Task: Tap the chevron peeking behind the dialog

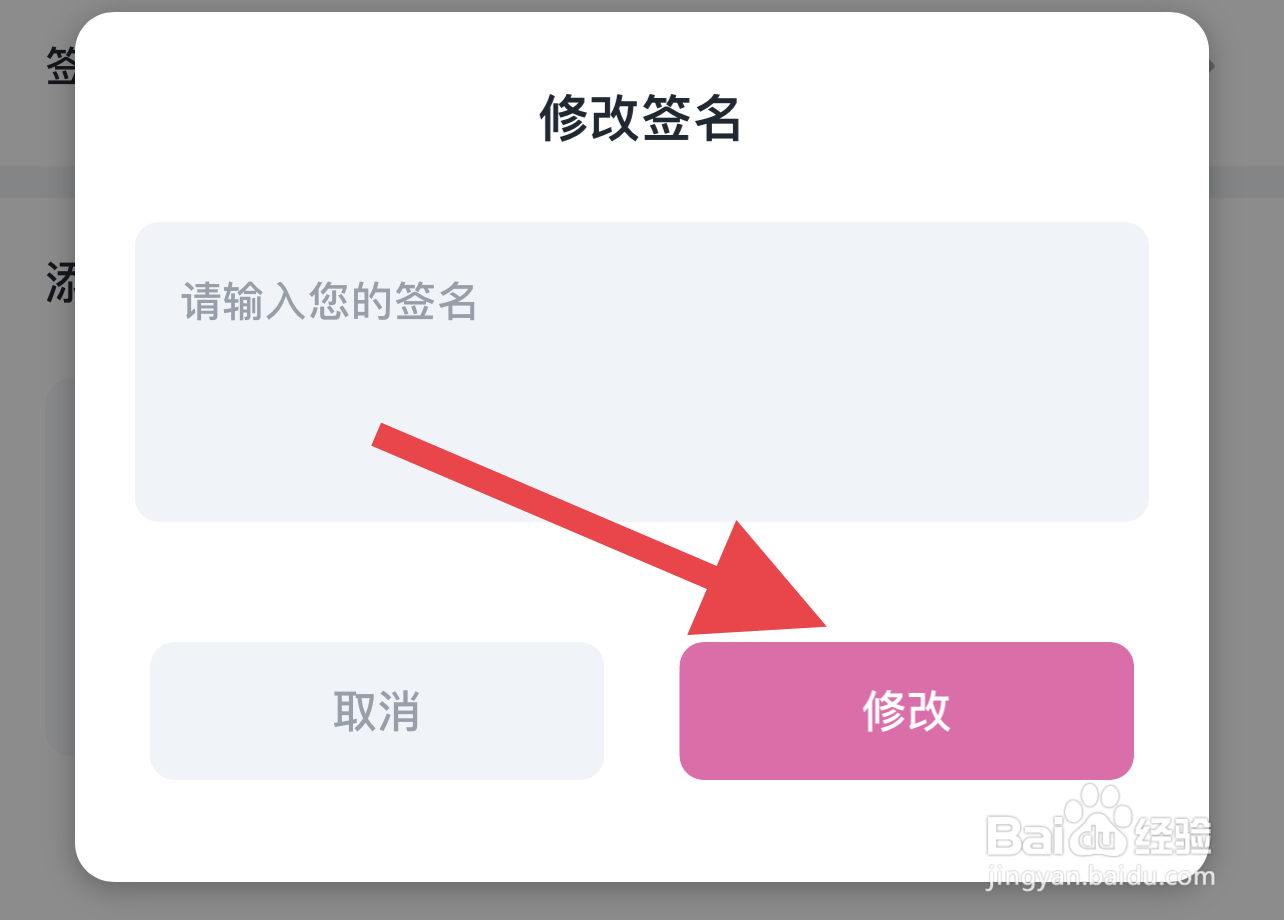Action: click(x=1212, y=66)
